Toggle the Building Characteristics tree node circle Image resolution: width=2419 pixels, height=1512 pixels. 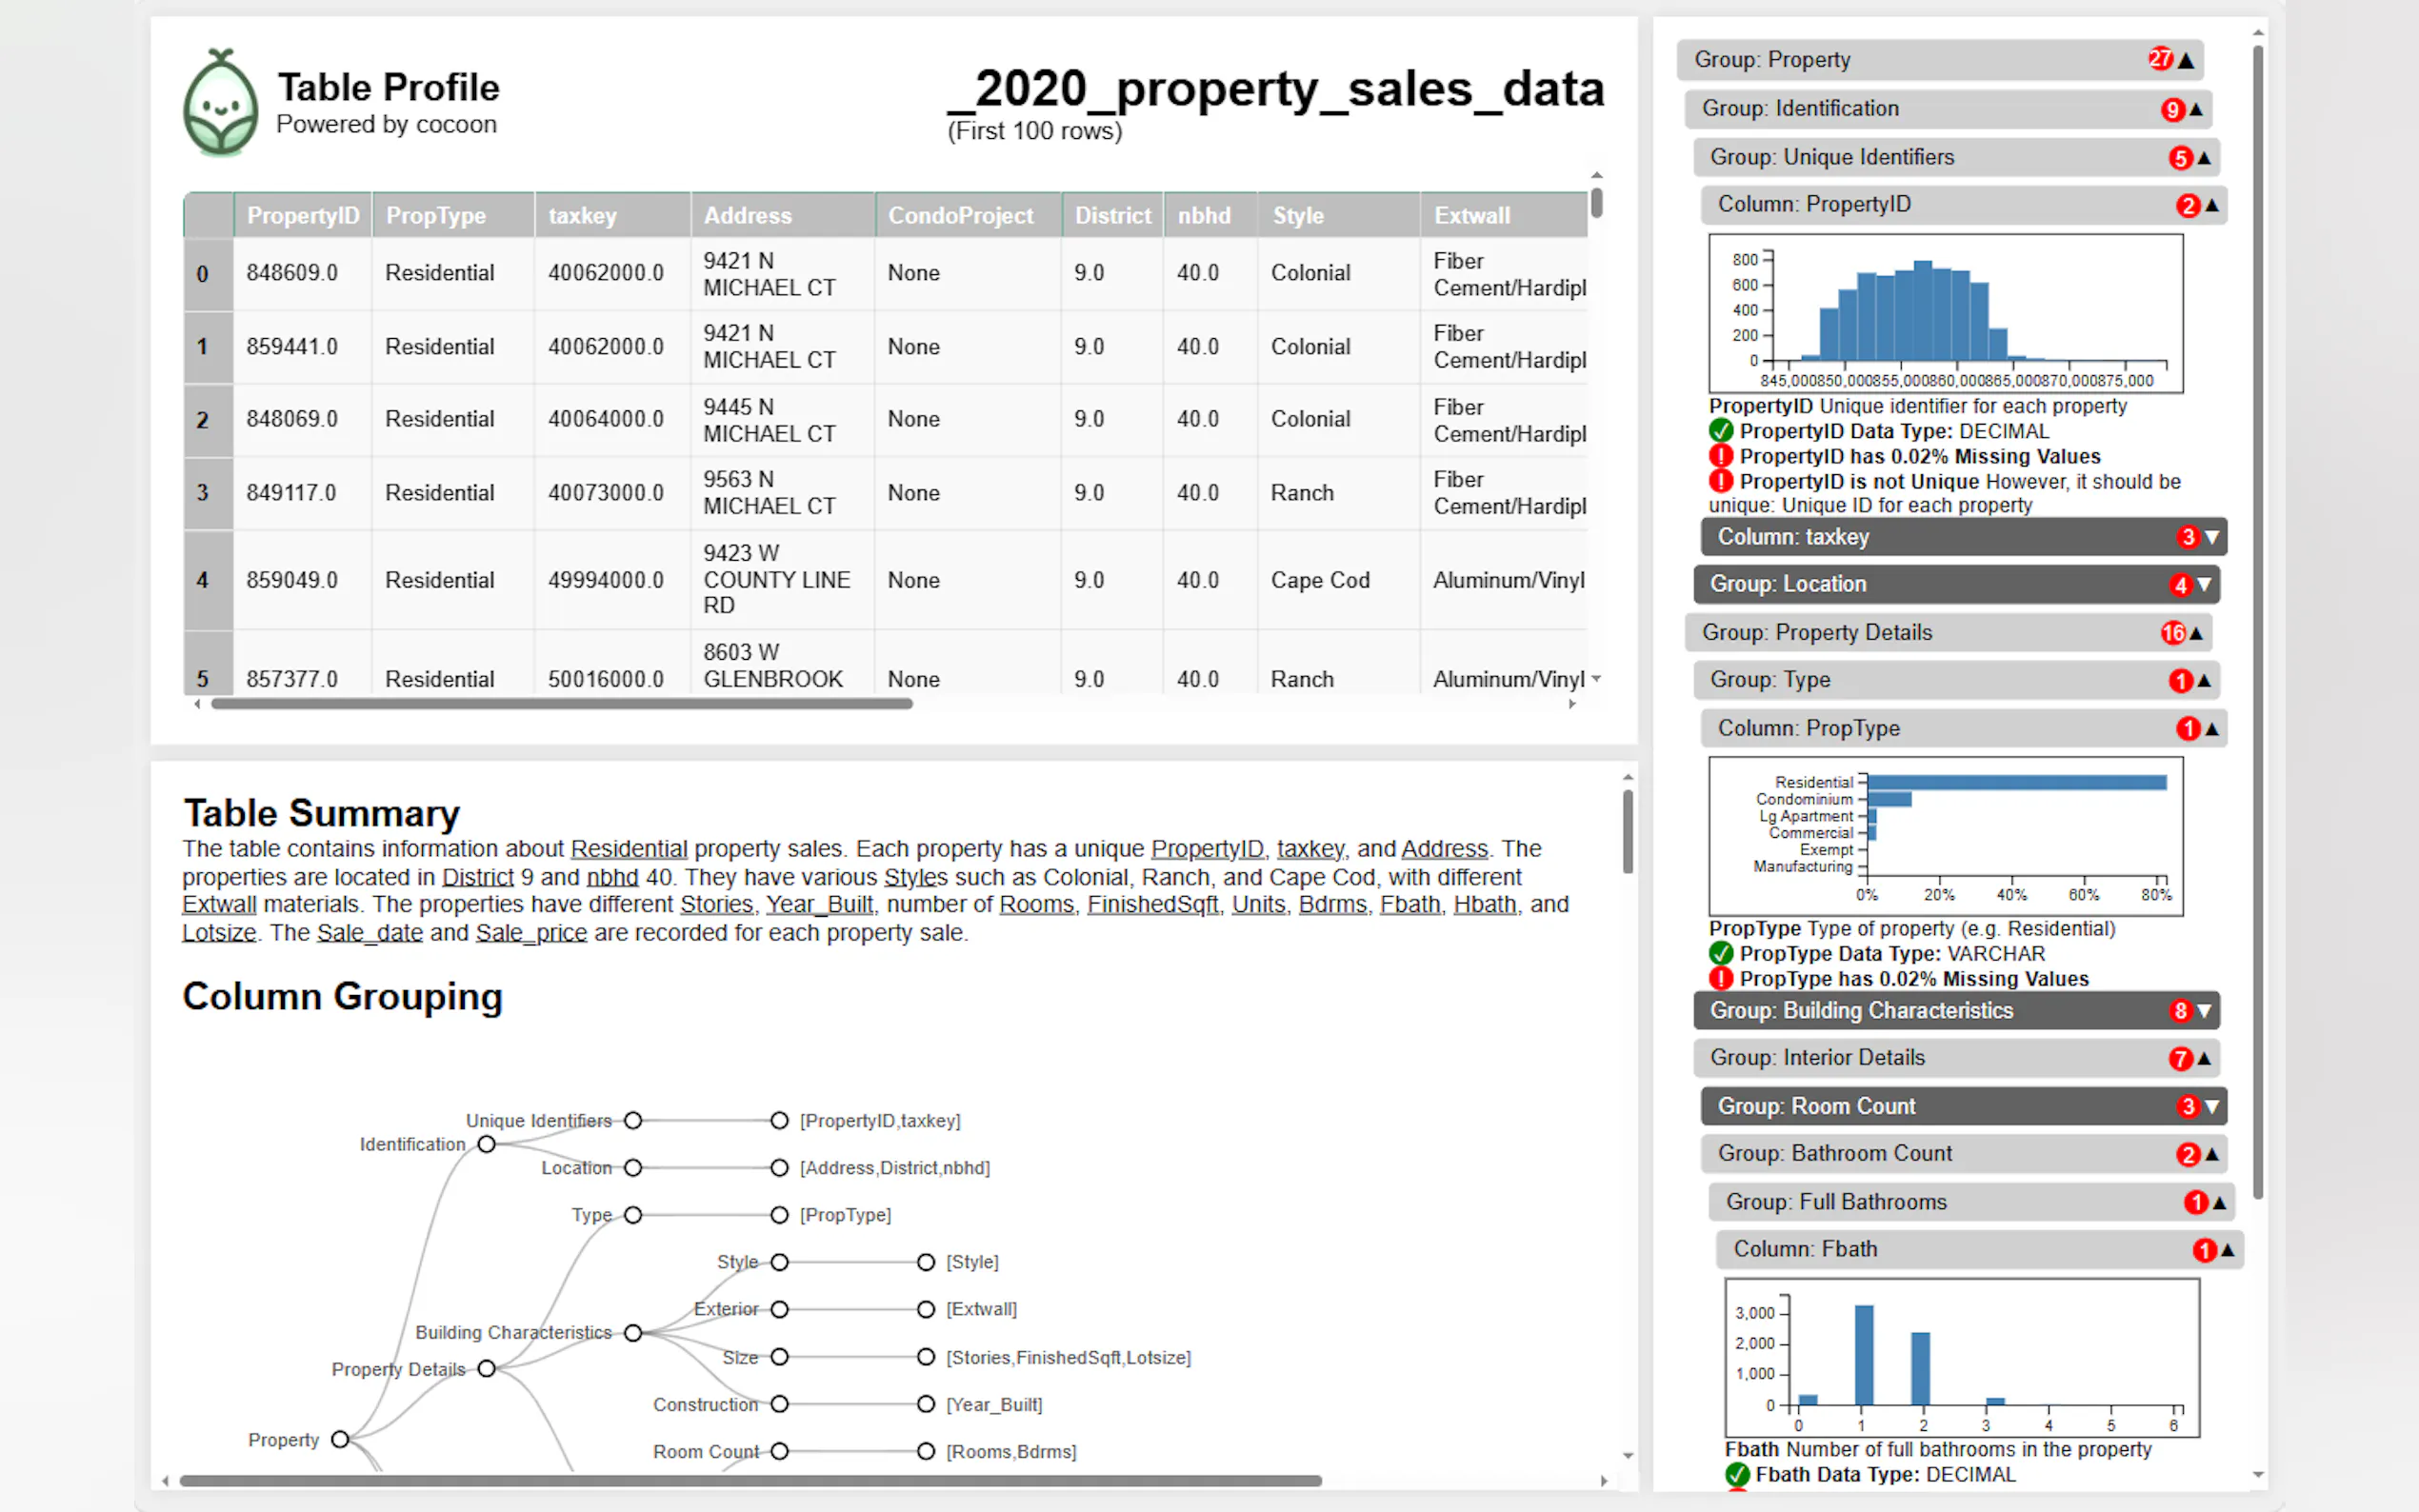click(x=633, y=1332)
